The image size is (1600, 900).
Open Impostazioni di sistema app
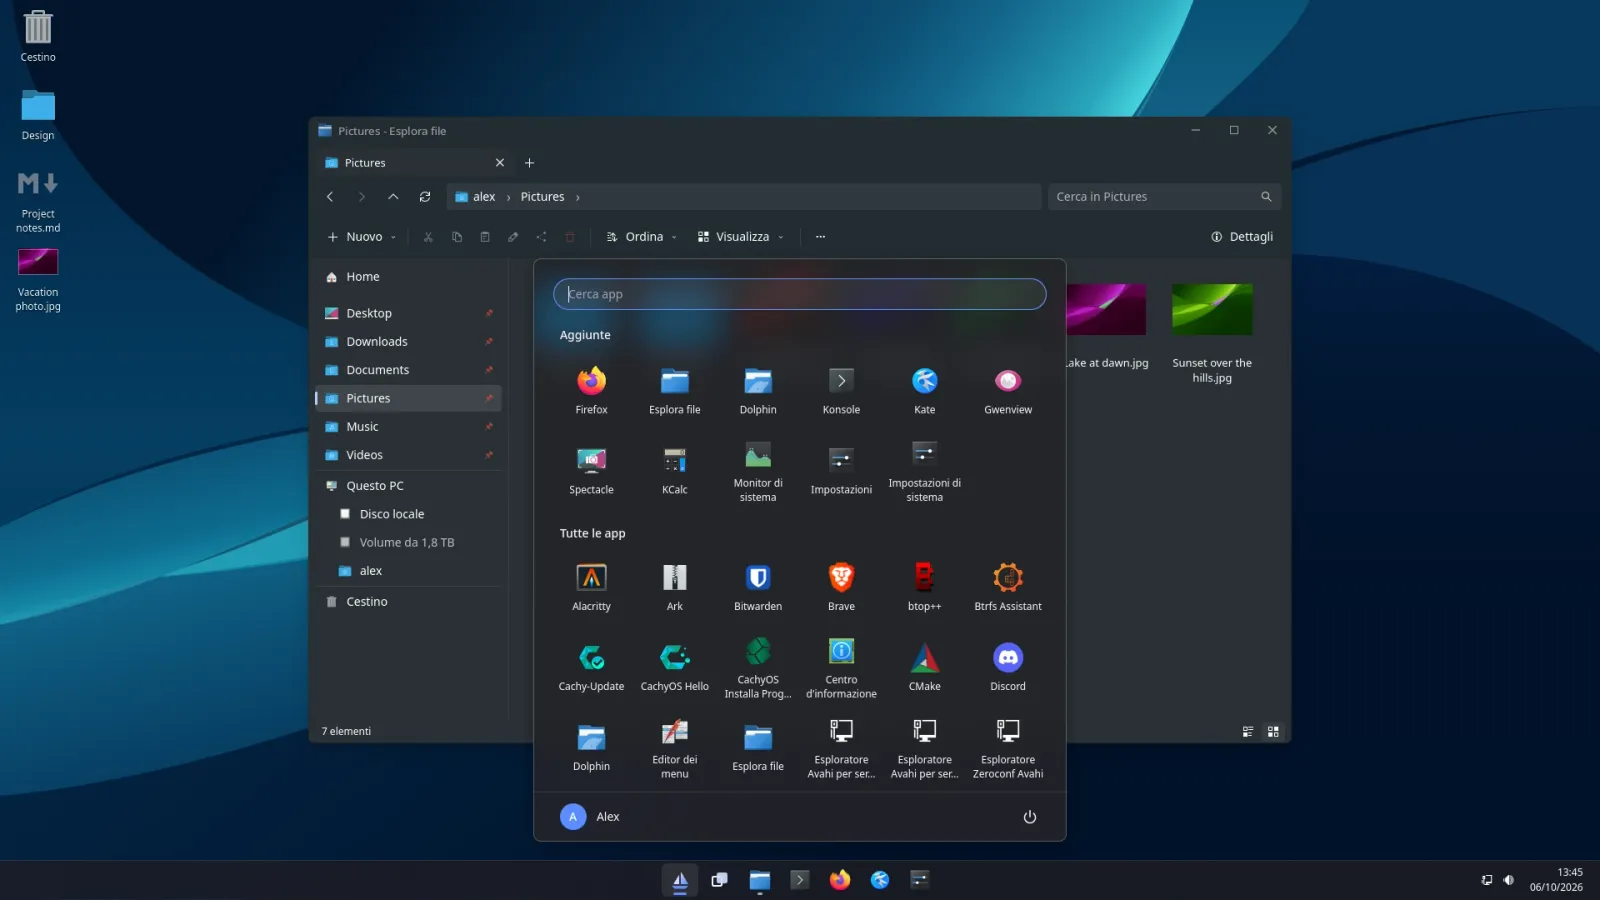[924, 472]
